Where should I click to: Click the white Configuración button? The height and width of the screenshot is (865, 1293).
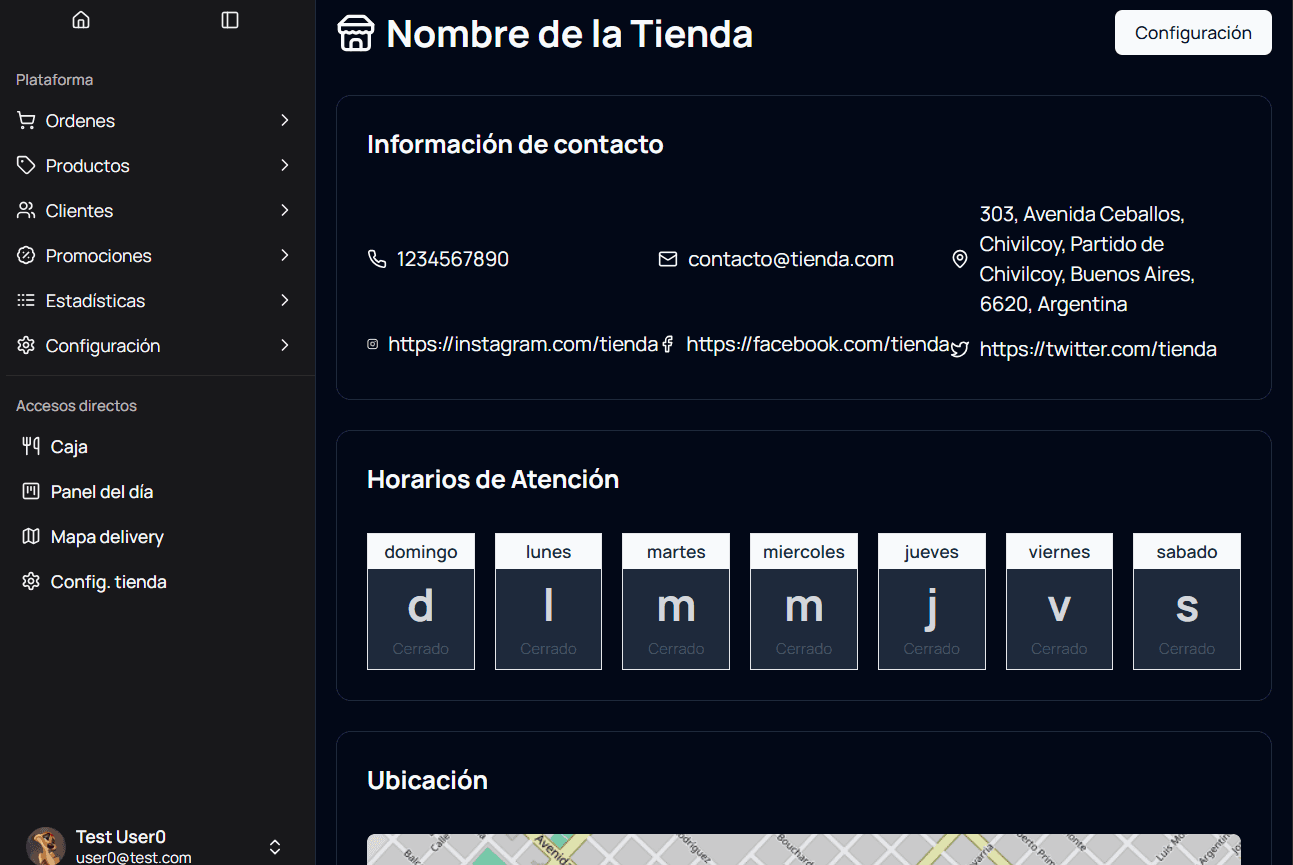click(x=1193, y=33)
